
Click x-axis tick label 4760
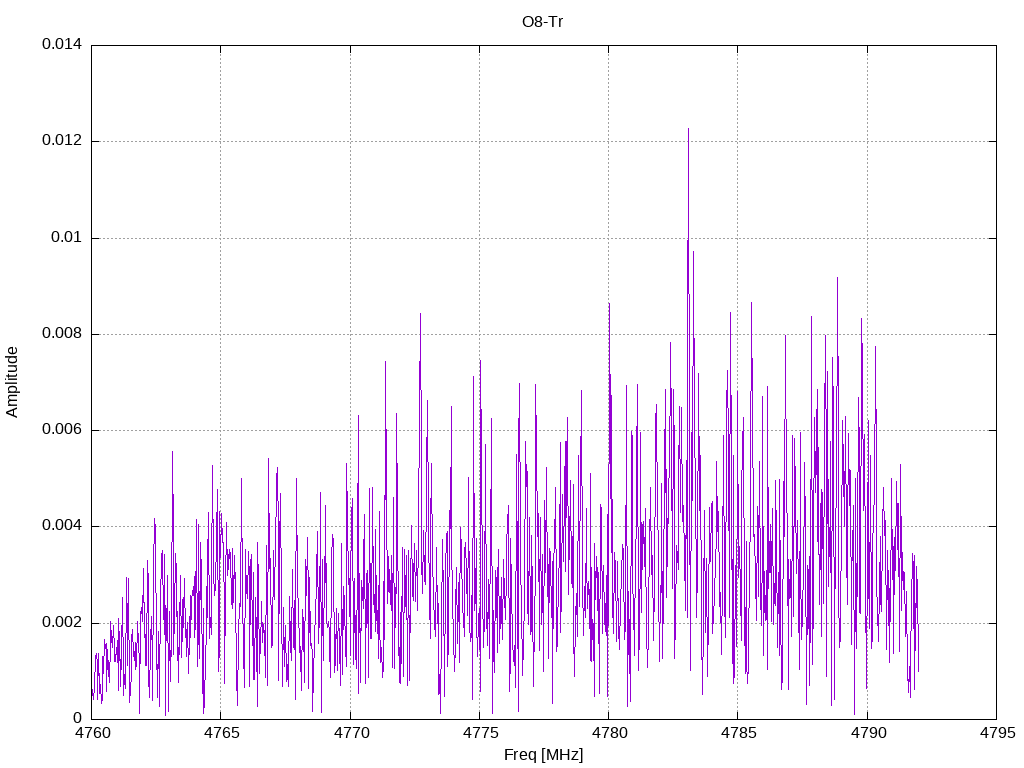(x=93, y=733)
